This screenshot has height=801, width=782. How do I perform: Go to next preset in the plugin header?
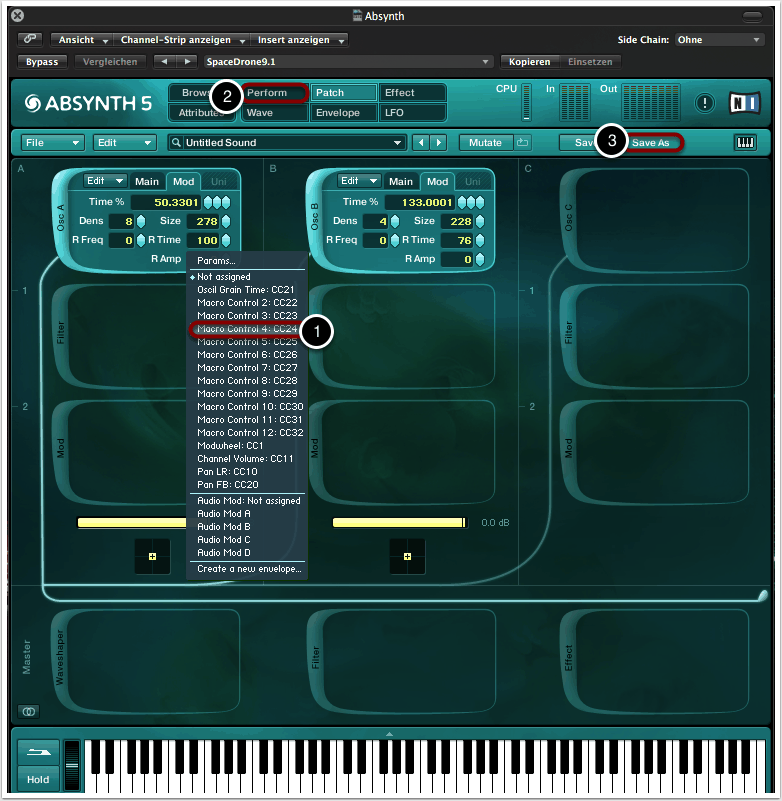coord(187,61)
